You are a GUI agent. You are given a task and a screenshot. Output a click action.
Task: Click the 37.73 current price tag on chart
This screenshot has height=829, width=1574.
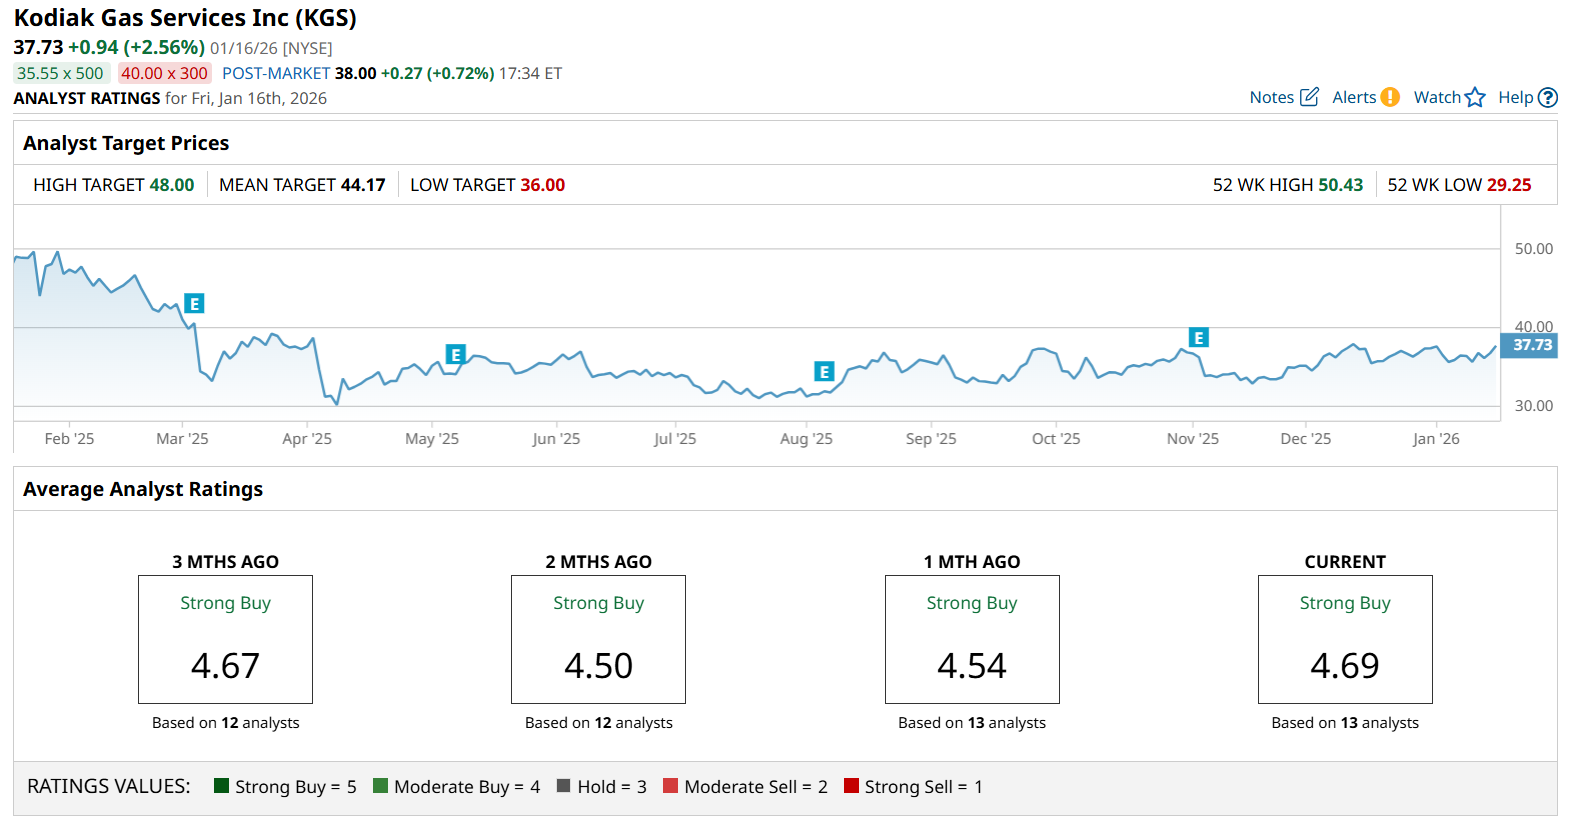tap(1531, 345)
